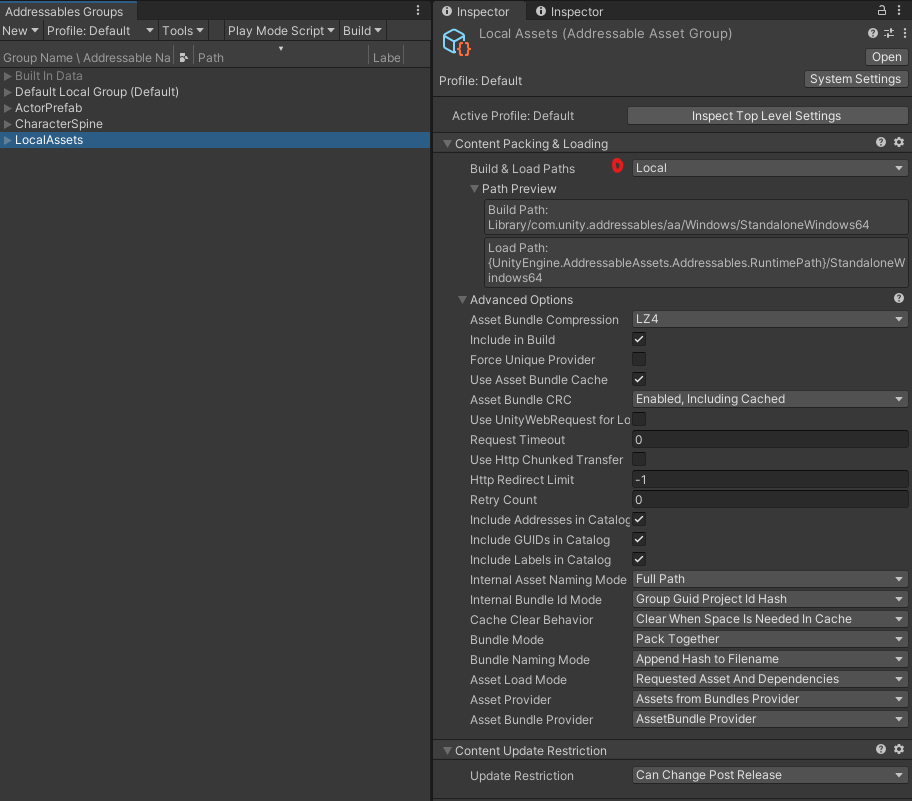Toggle Include in Build checkbox
The width and height of the screenshot is (912, 801).
(x=639, y=339)
